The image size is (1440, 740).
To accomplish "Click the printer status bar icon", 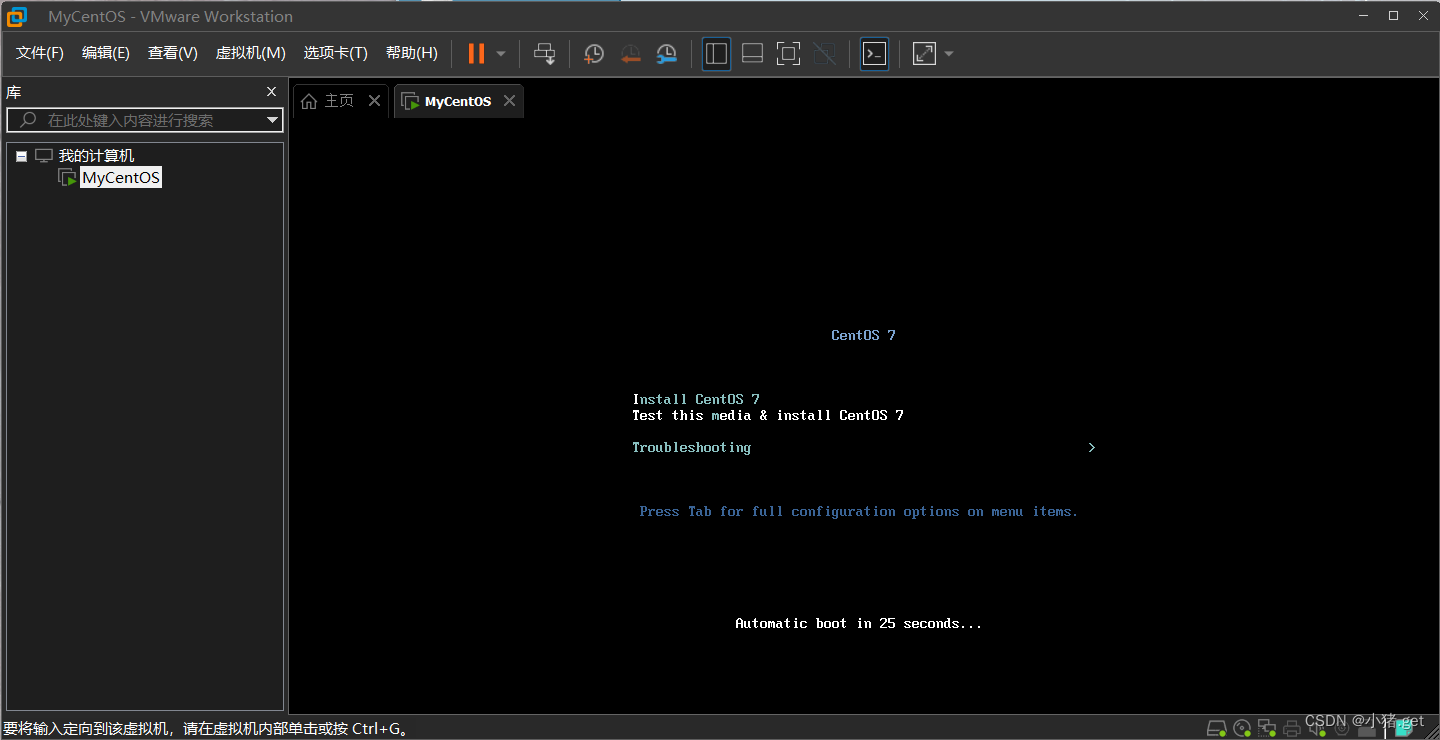I will tap(1292, 727).
